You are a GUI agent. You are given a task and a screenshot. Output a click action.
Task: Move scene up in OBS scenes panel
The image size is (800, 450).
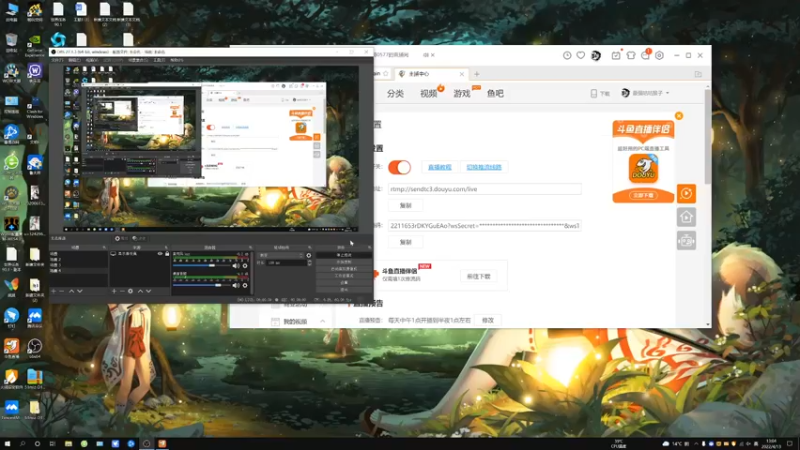click(x=71, y=291)
